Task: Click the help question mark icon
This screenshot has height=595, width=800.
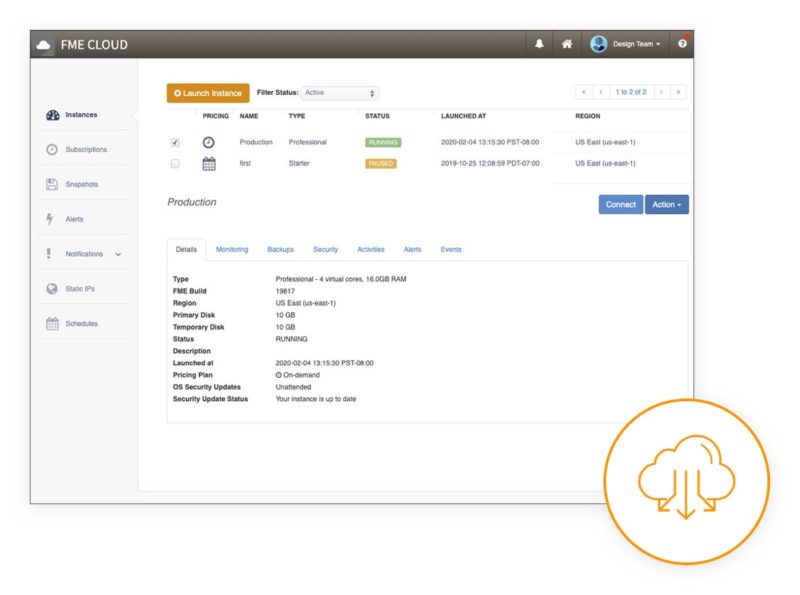Action: point(683,43)
